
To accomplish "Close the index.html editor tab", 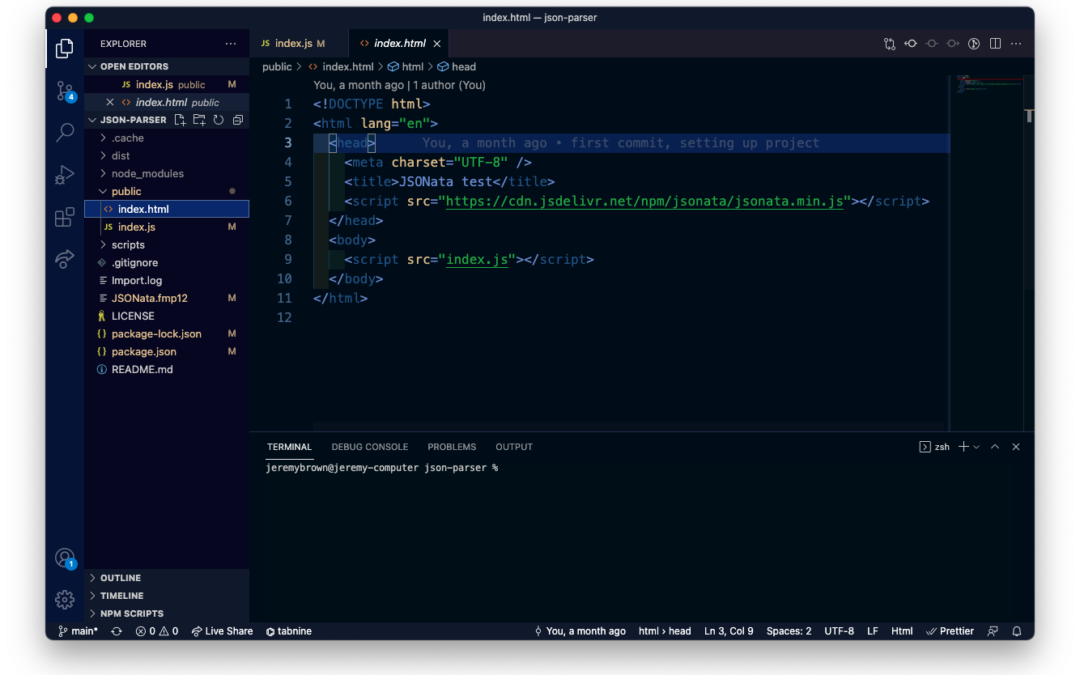I will tap(437, 43).
